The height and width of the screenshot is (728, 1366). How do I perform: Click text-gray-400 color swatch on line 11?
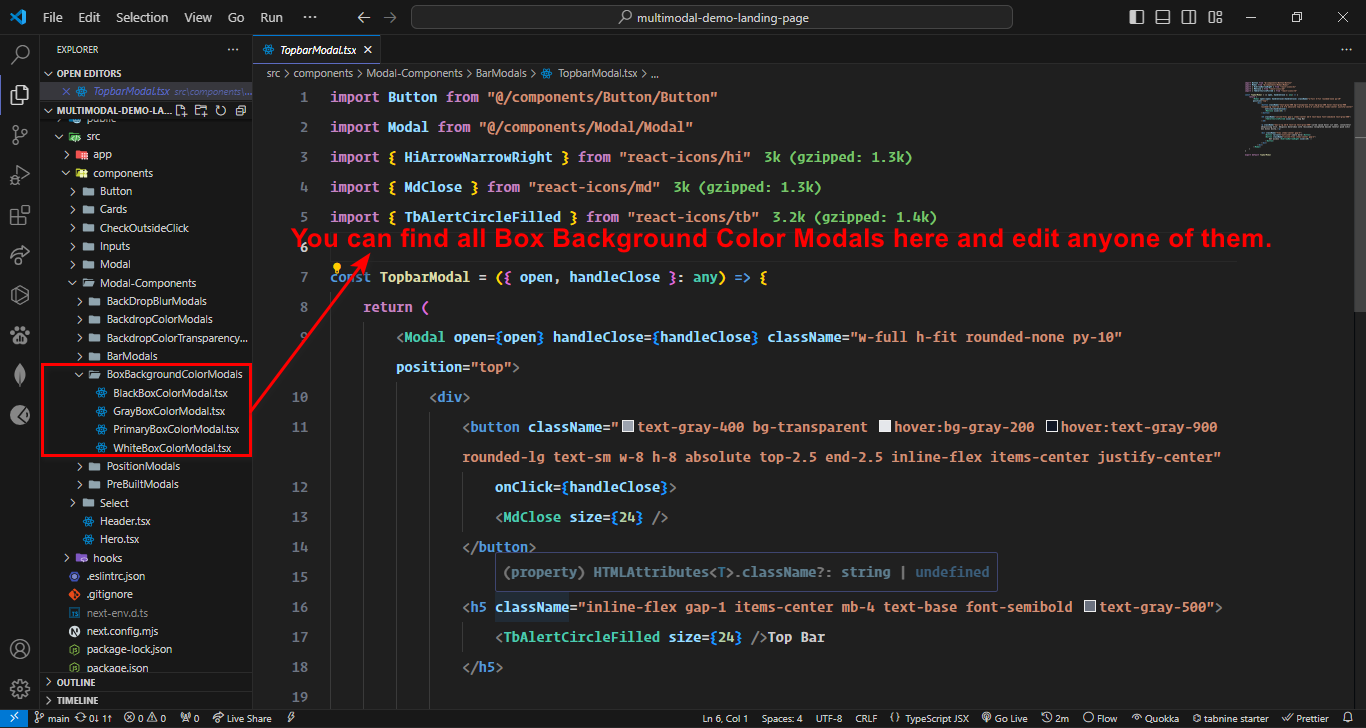click(x=628, y=427)
